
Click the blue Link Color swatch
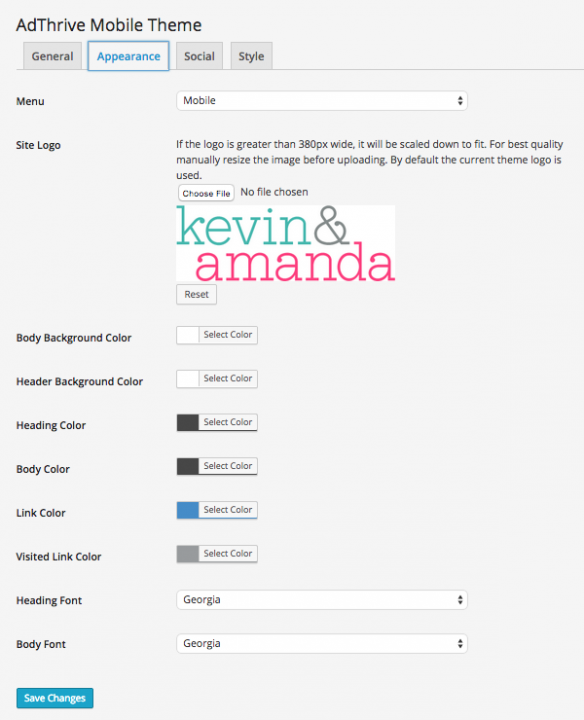click(x=188, y=510)
